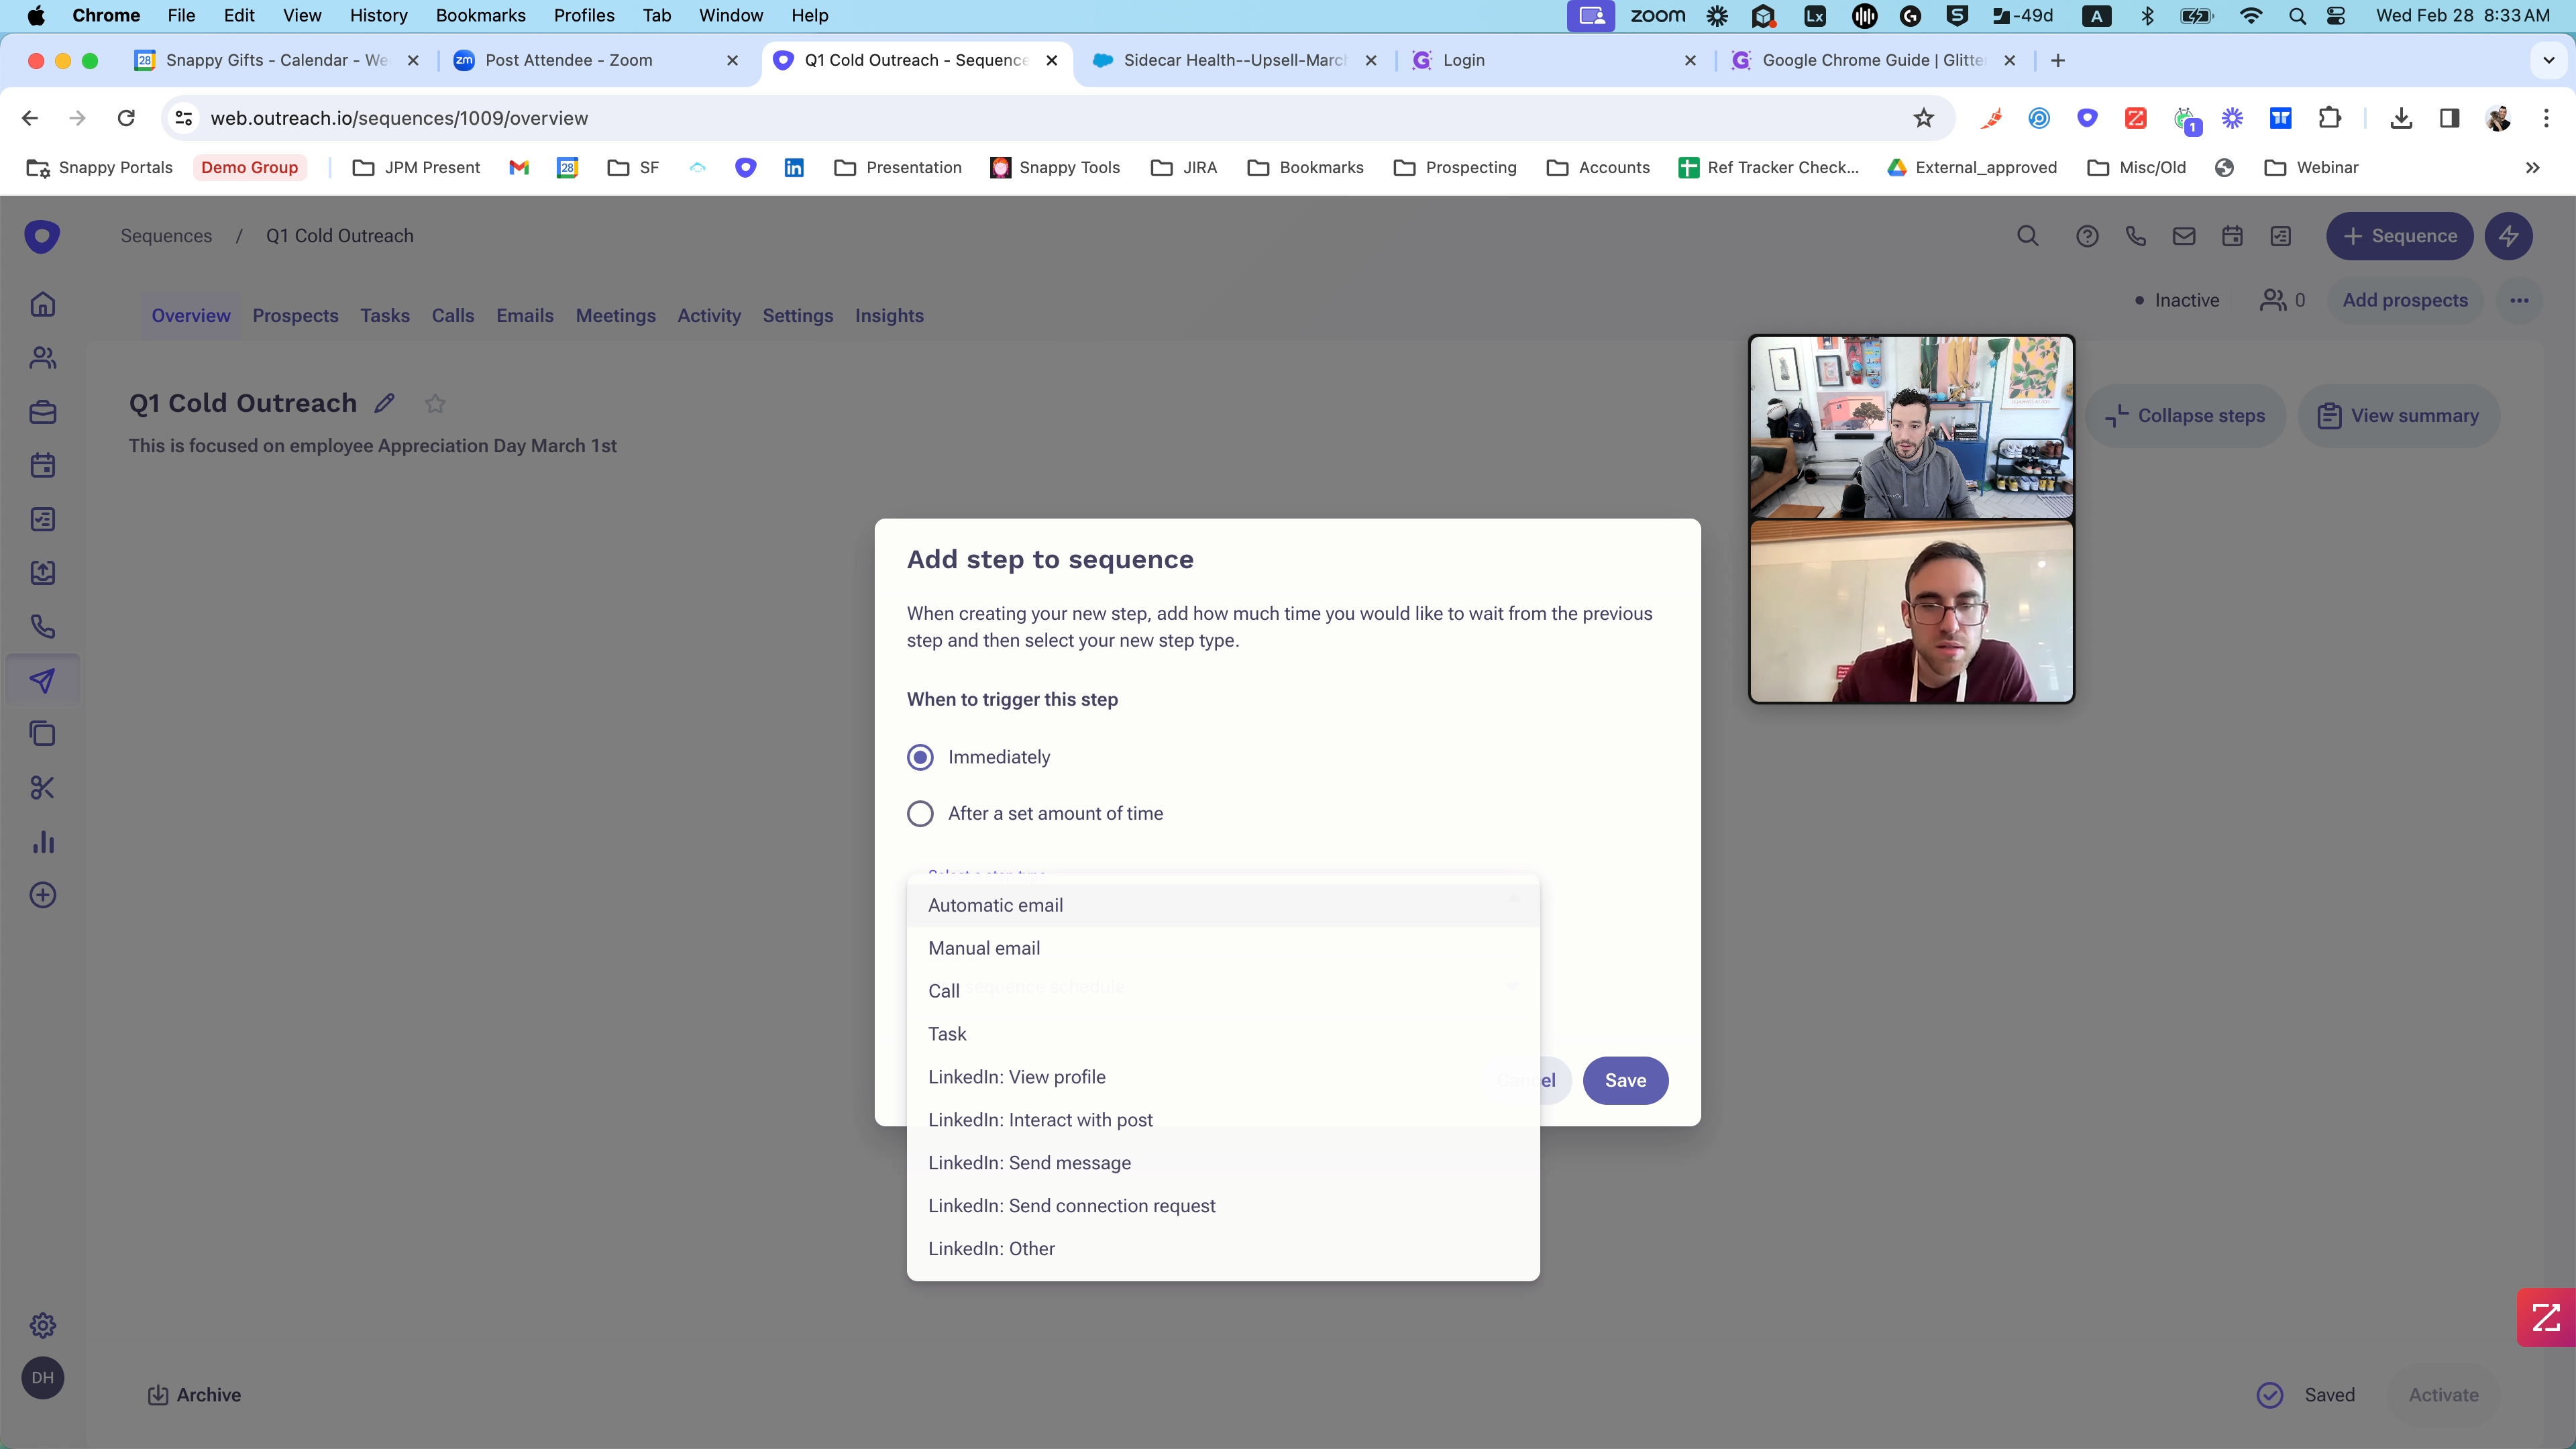Viewport: 2576px width, 1449px height.
Task: Choose Automatic email from step type list
Action: 1223,905
